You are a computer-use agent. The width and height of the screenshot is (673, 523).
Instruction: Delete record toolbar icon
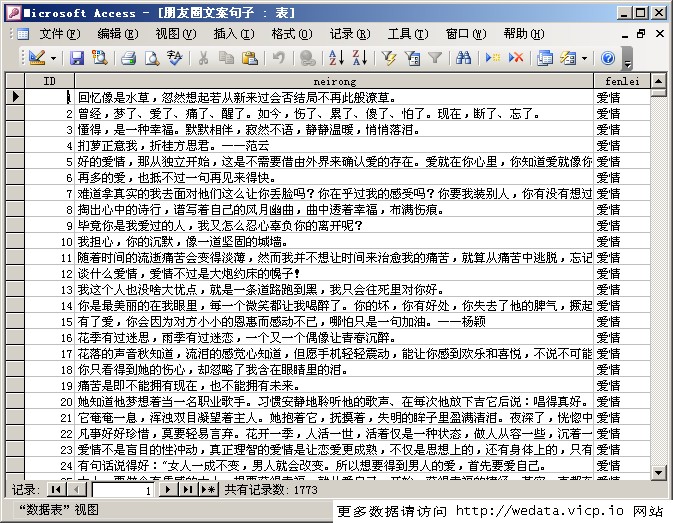click(x=515, y=57)
